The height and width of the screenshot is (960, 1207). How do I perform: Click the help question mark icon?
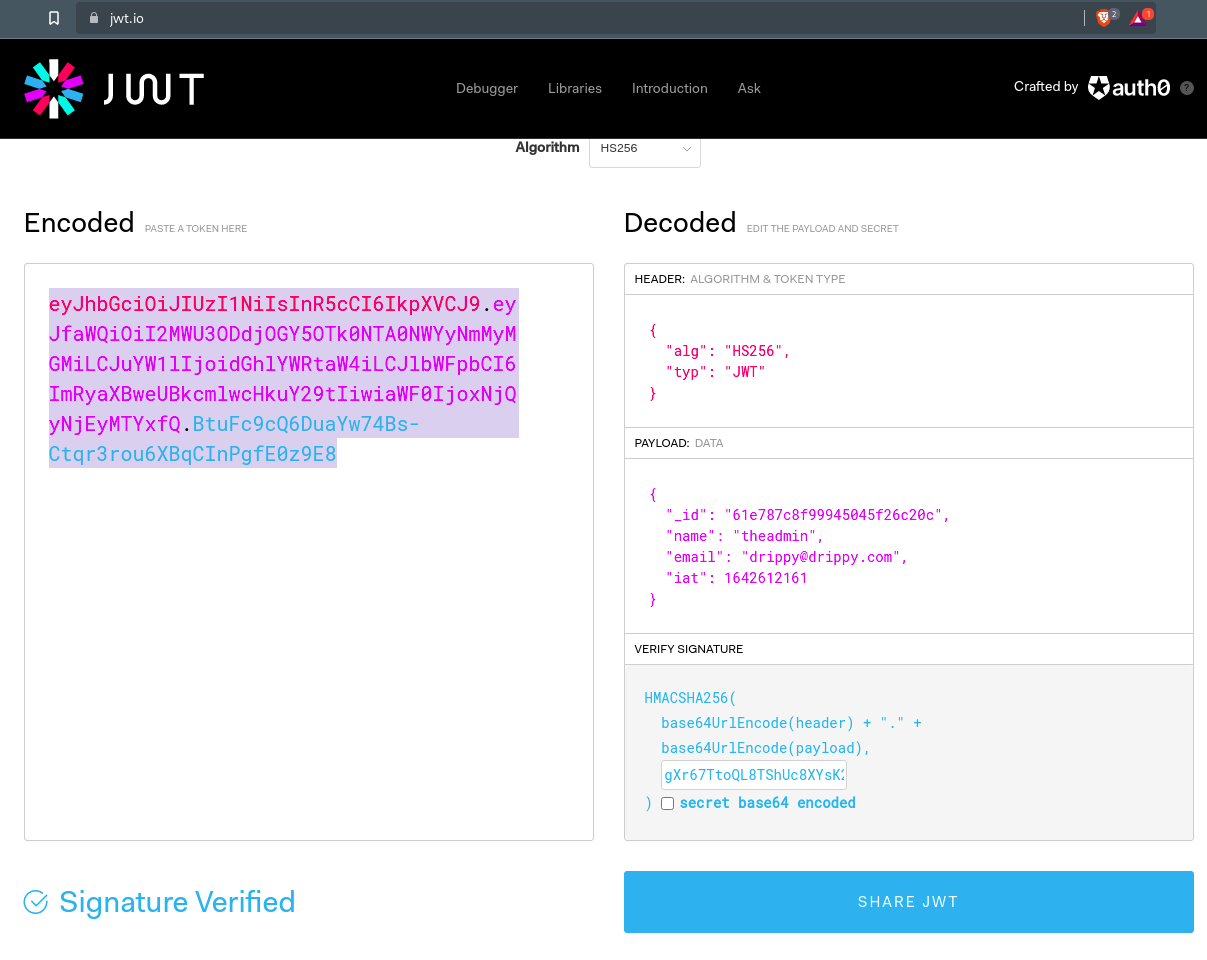[1187, 88]
